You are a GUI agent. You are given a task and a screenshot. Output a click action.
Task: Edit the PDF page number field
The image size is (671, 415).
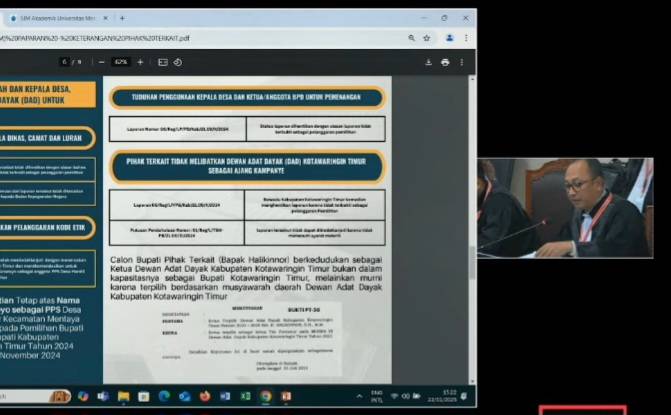point(64,62)
